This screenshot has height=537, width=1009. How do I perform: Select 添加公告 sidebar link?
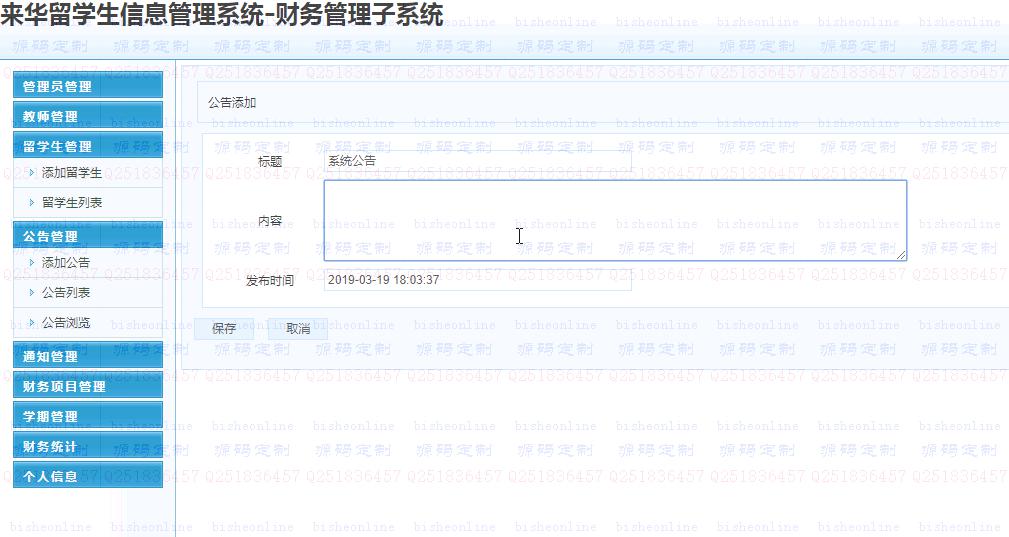coord(66,262)
